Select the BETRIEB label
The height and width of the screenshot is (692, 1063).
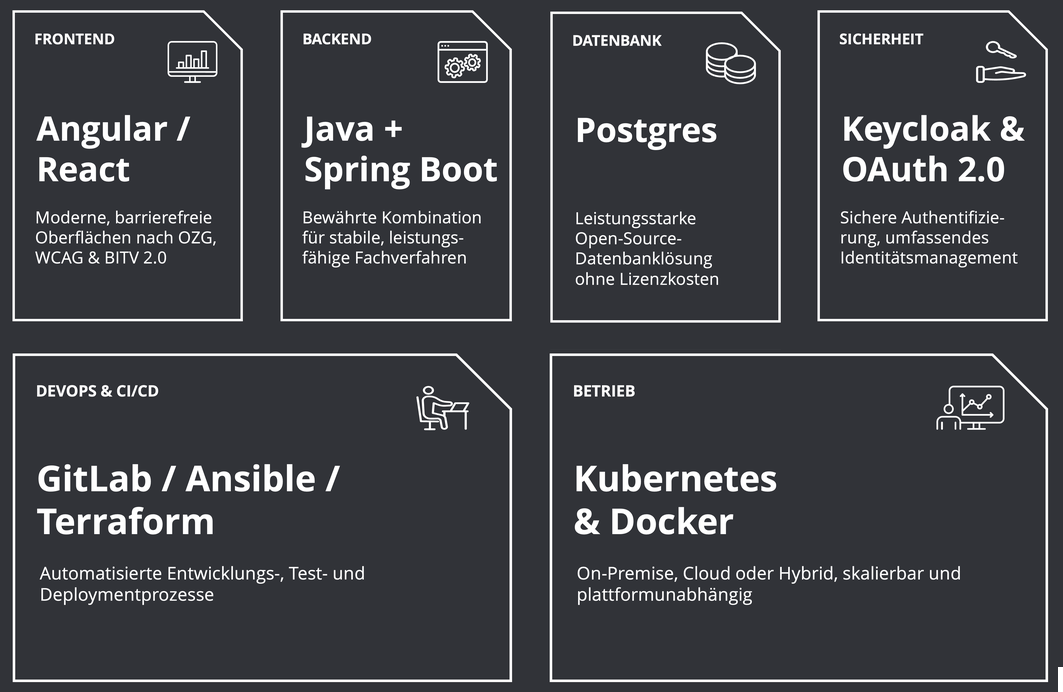coord(604,391)
